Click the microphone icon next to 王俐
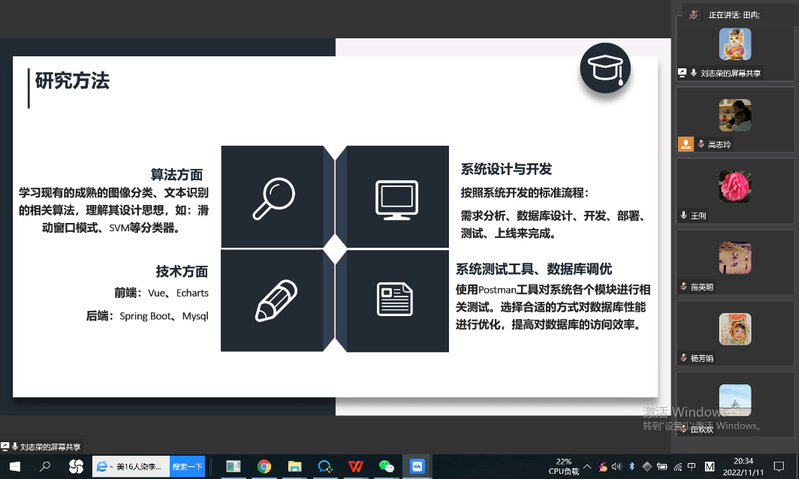The image size is (799, 479). (685, 215)
